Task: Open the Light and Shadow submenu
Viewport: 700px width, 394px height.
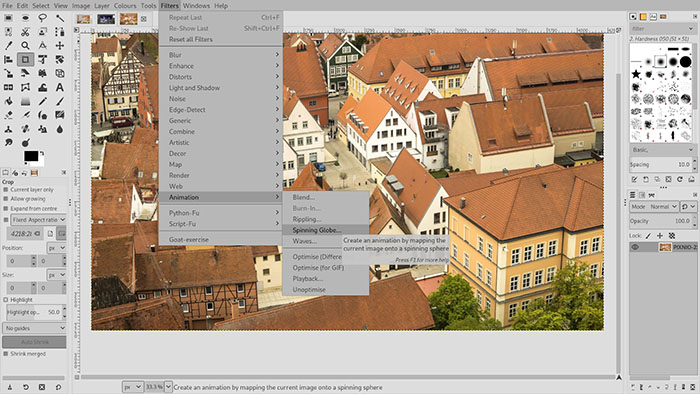Action: point(221,88)
